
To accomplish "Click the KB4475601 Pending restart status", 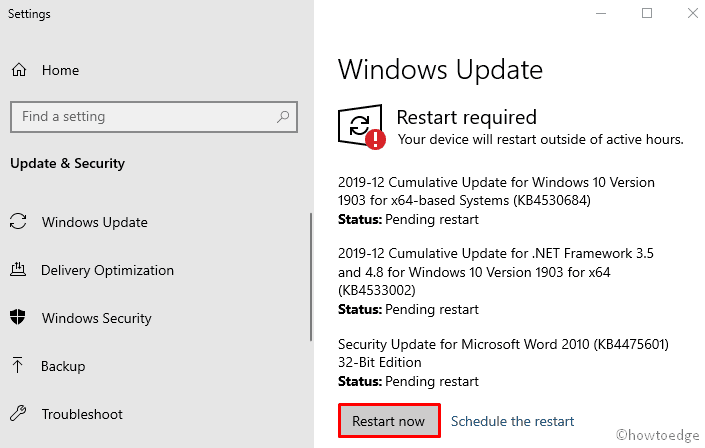I will (408, 381).
